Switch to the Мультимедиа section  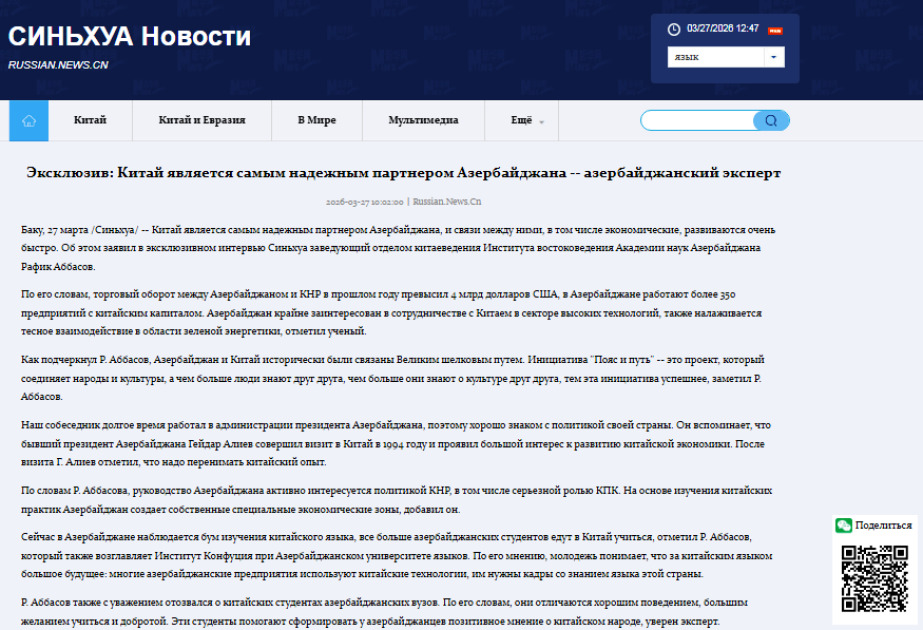423,120
